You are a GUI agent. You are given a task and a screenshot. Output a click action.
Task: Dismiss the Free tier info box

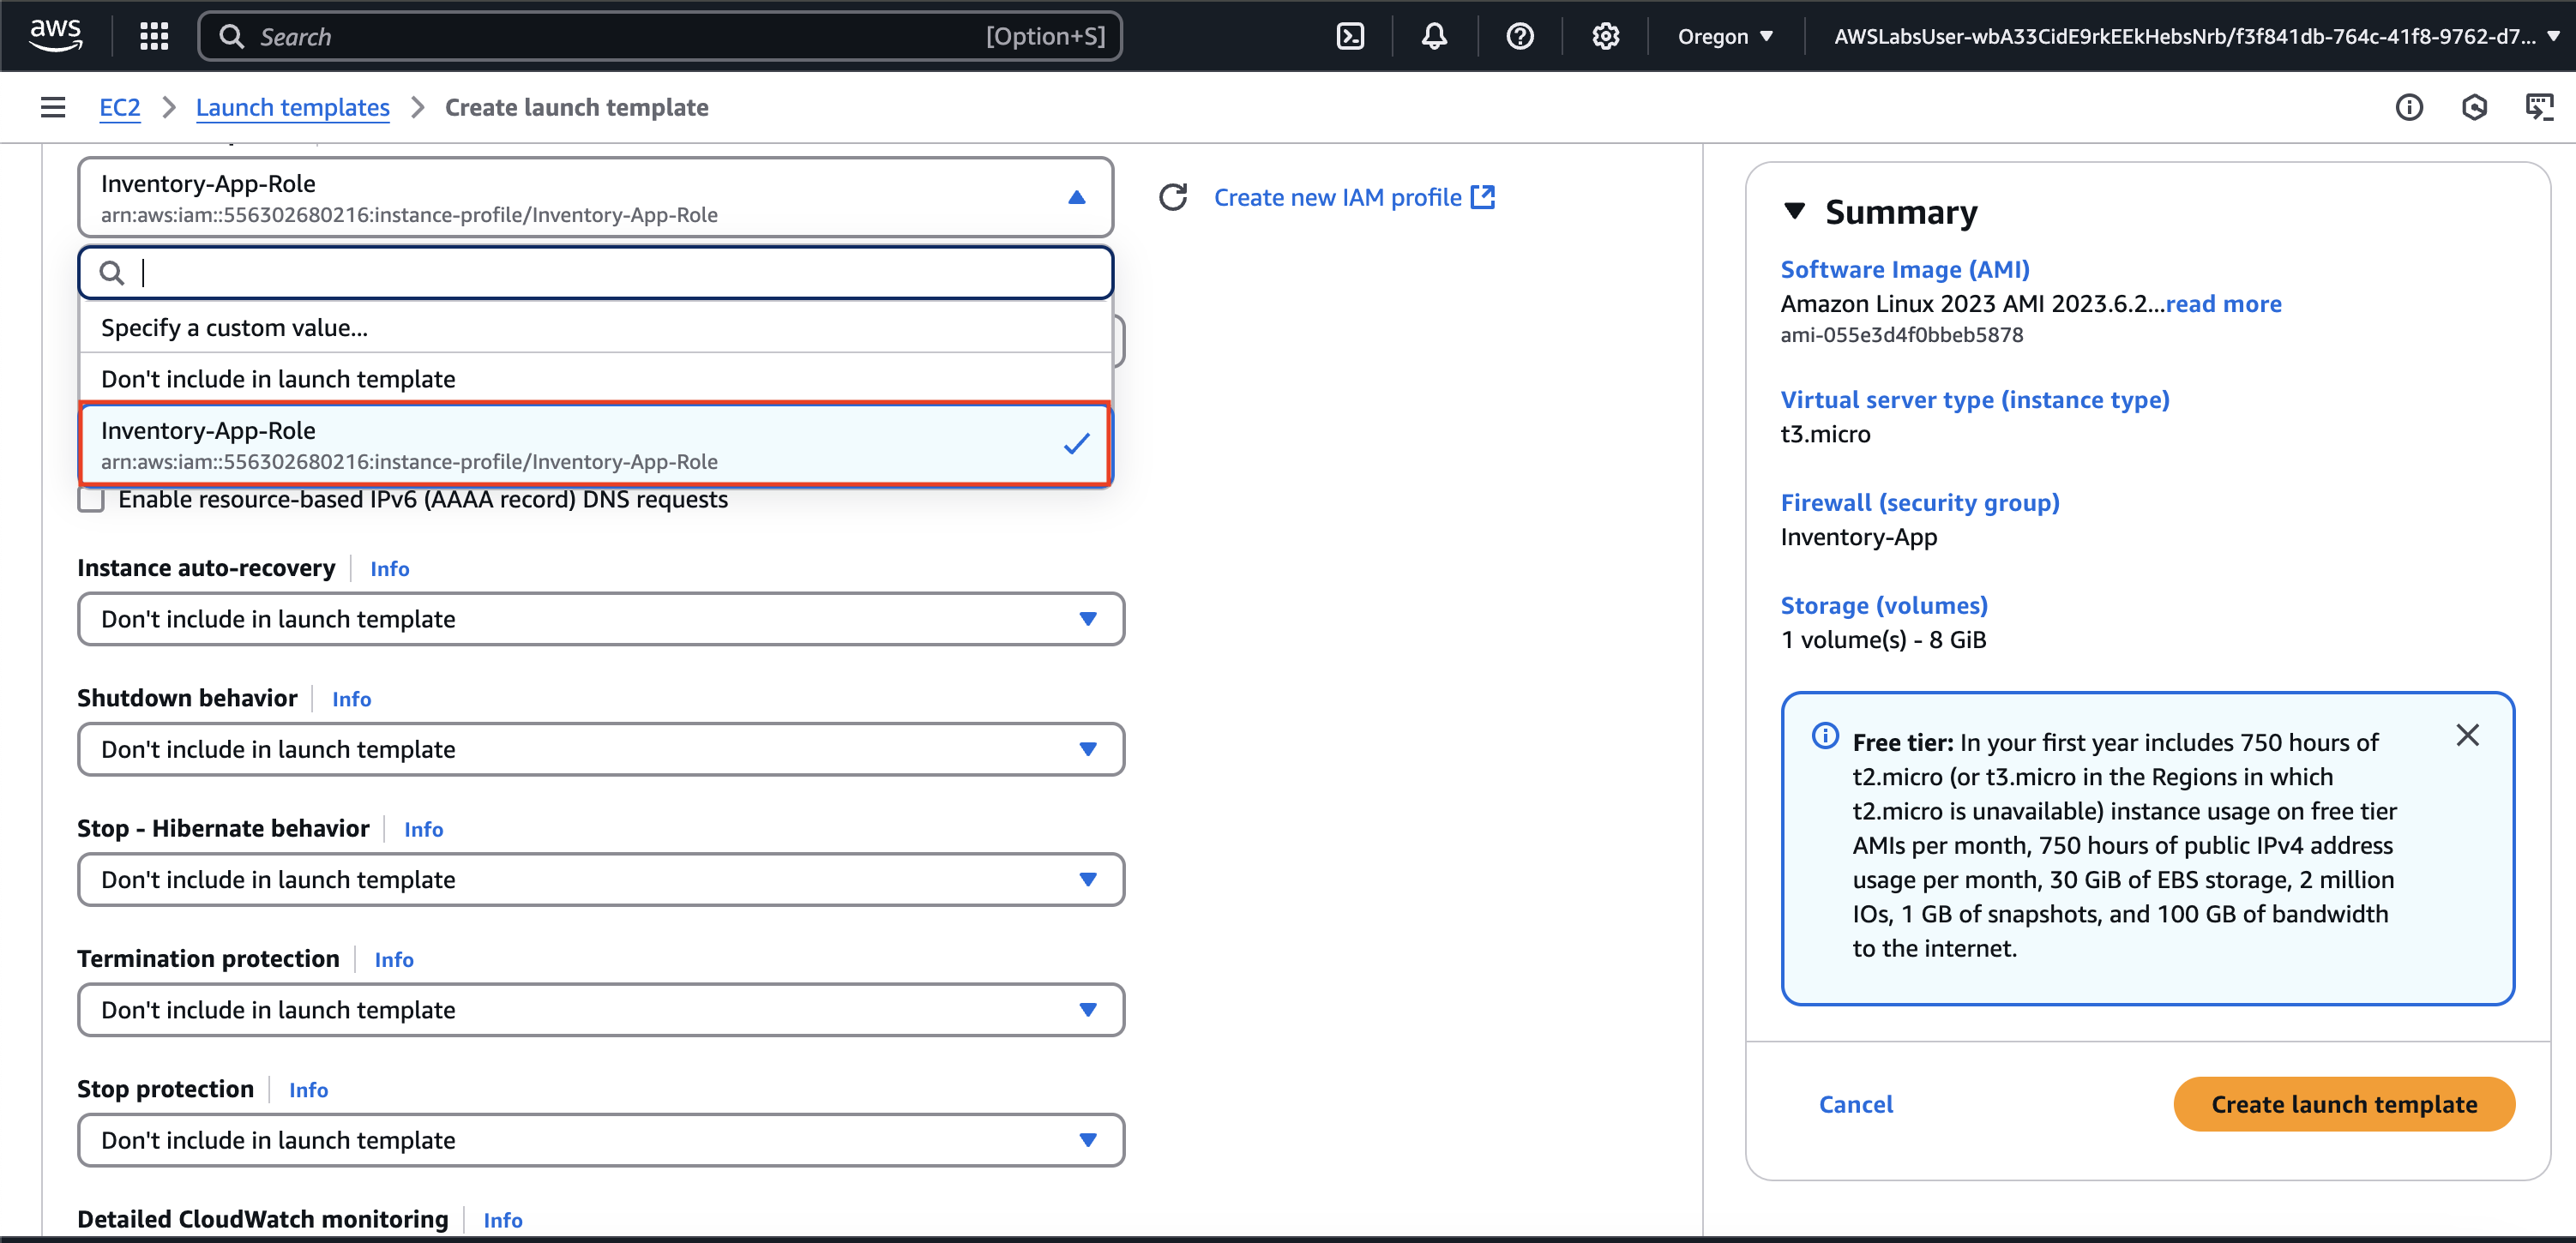(x=2466, y=735)
